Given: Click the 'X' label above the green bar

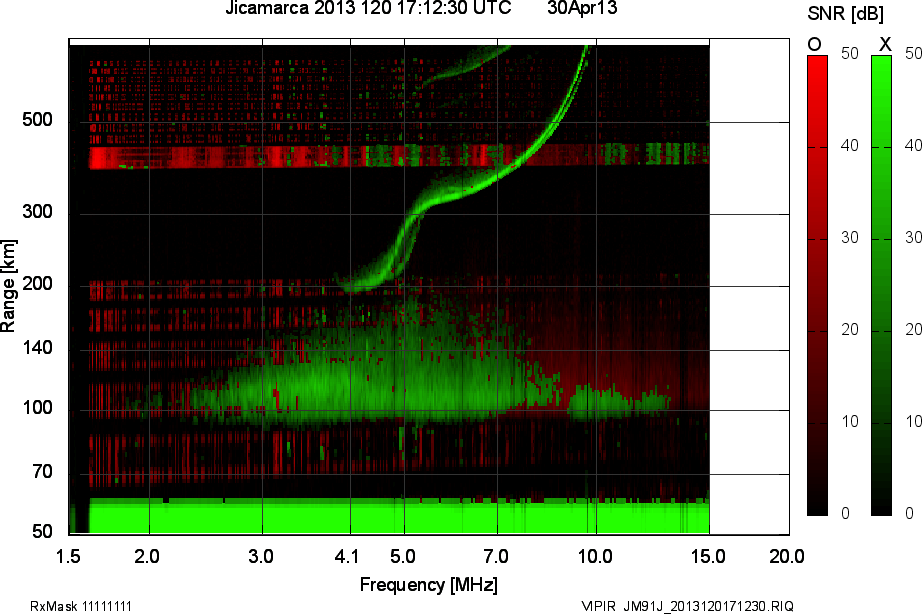Looking at the screenshot, I should pos(884,44).
